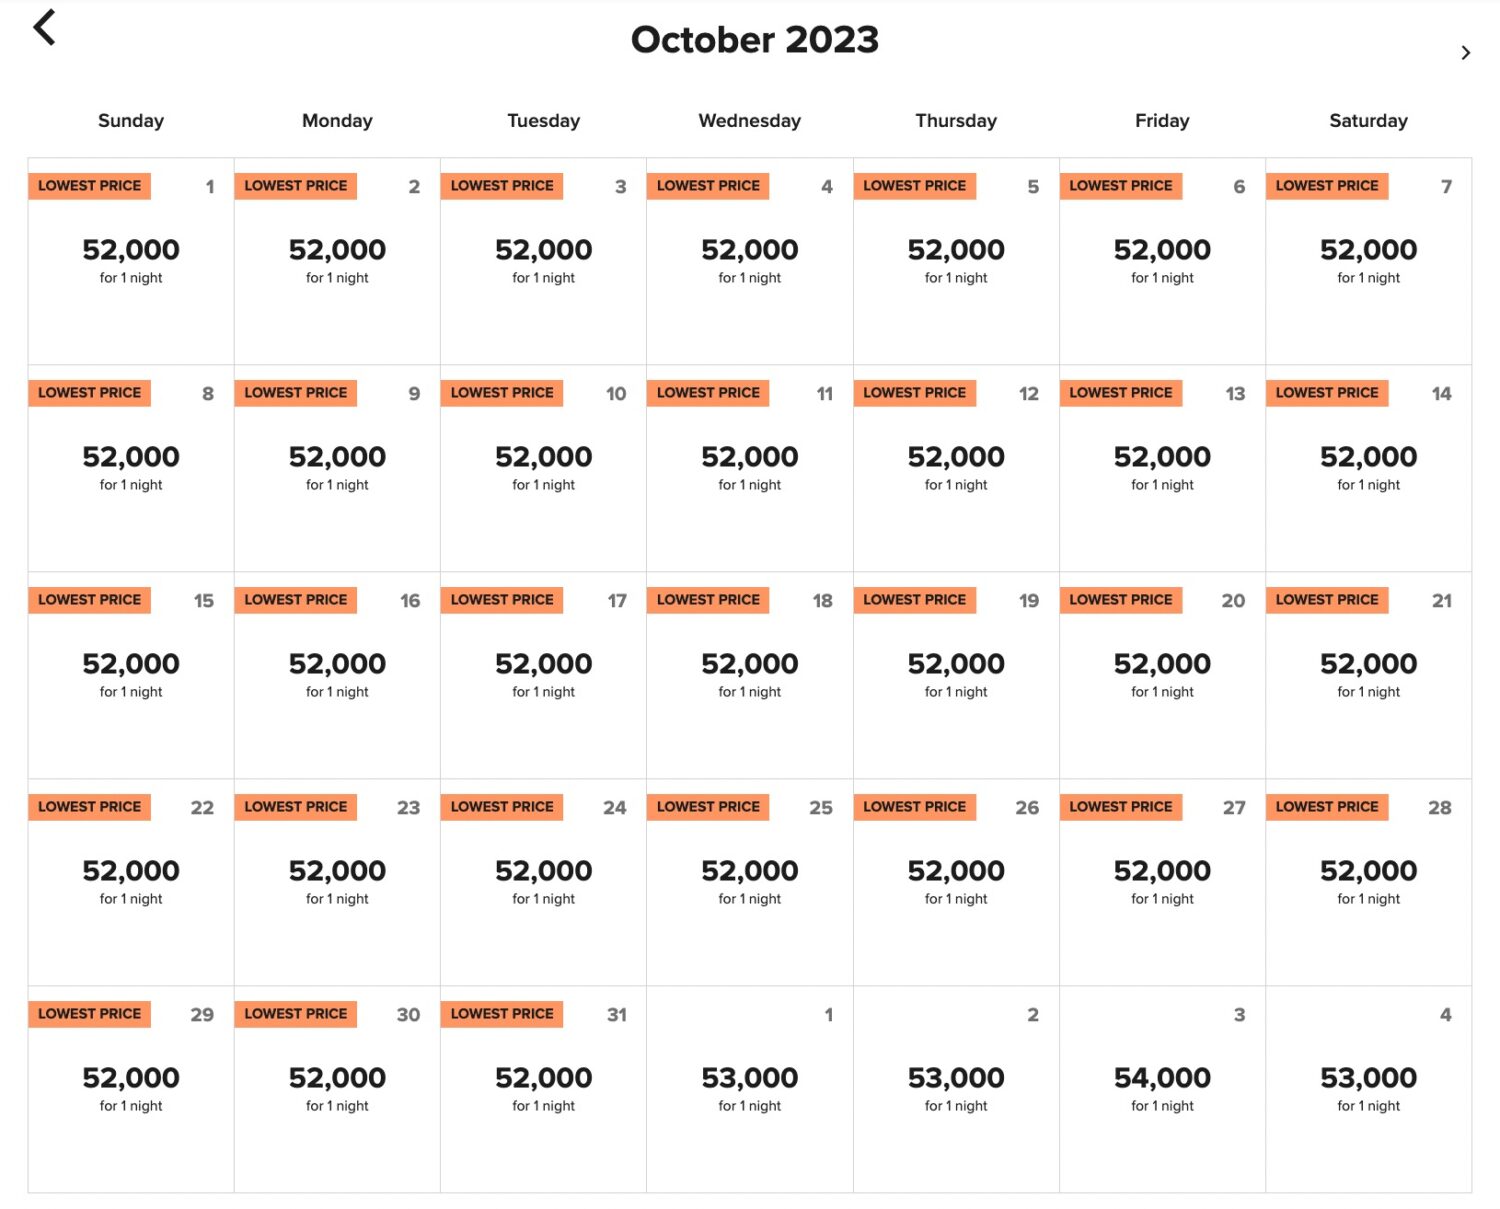The image size is (1500, 1209).
Task: Click the Lowest Price badge on October 4
Action: 708,186
